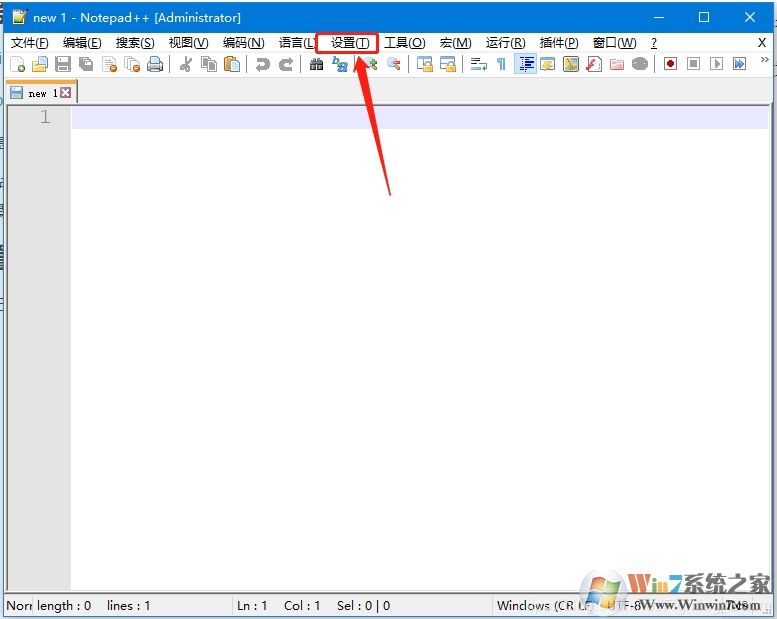This screenshot has width=777, height=619.
Task: Open a file using the folder toolbar icon
Action: click(40, 64)
